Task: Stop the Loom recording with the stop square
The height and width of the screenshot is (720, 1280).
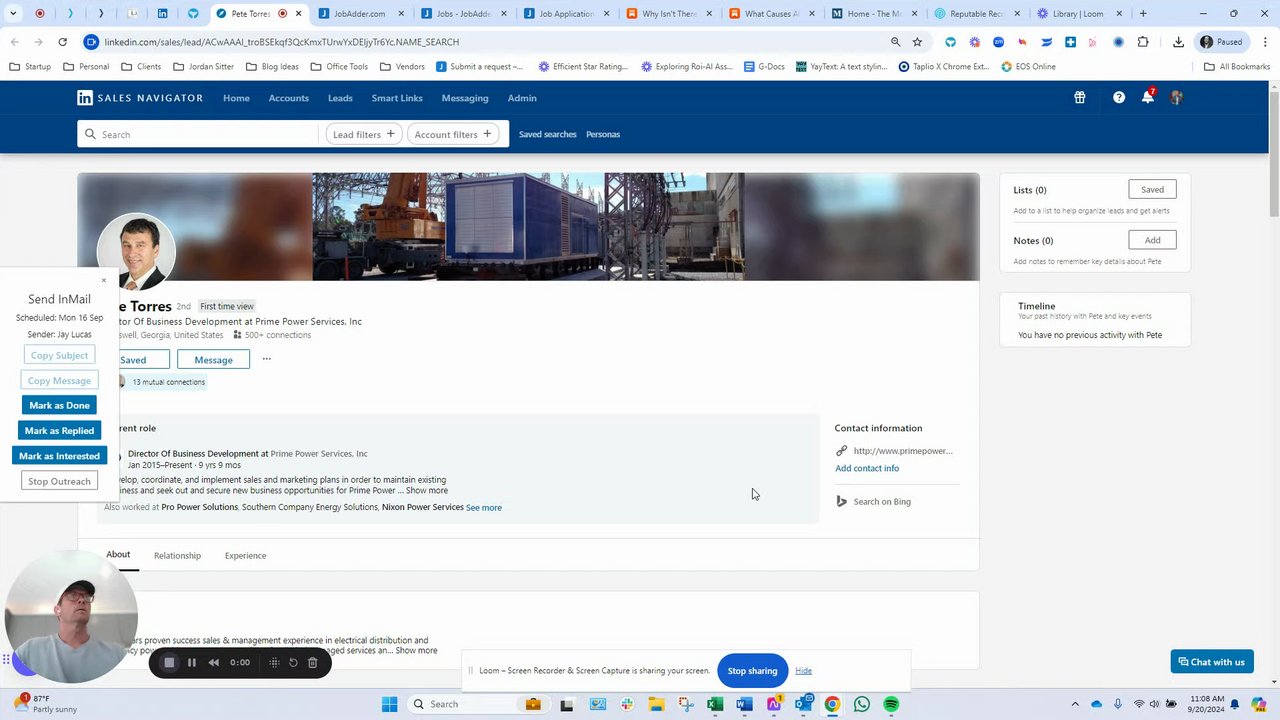Action: [169, 662]
